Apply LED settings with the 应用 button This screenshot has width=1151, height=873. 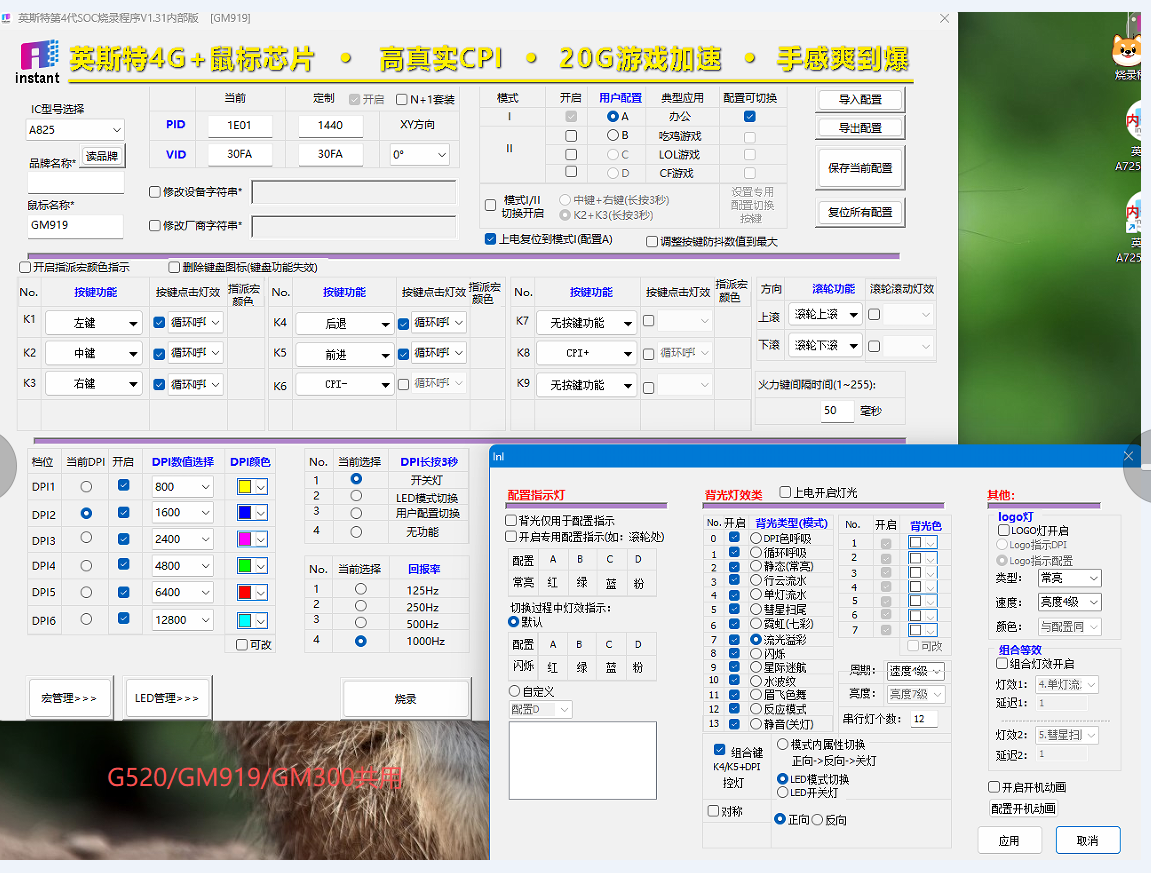coord(1009,841)
